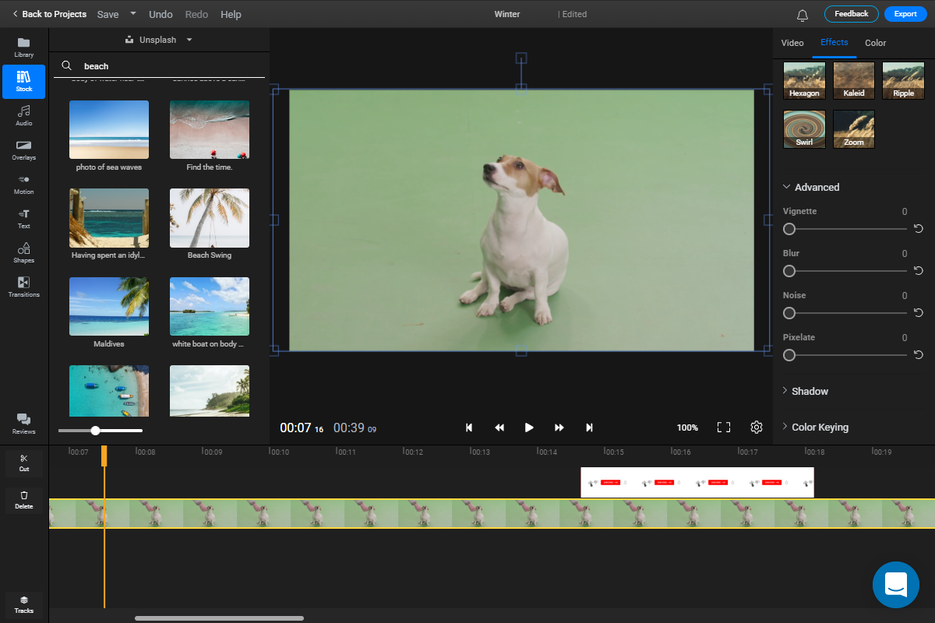935x623 pixels.
Task: Select the Delete tool
Action: coord(23,500)
